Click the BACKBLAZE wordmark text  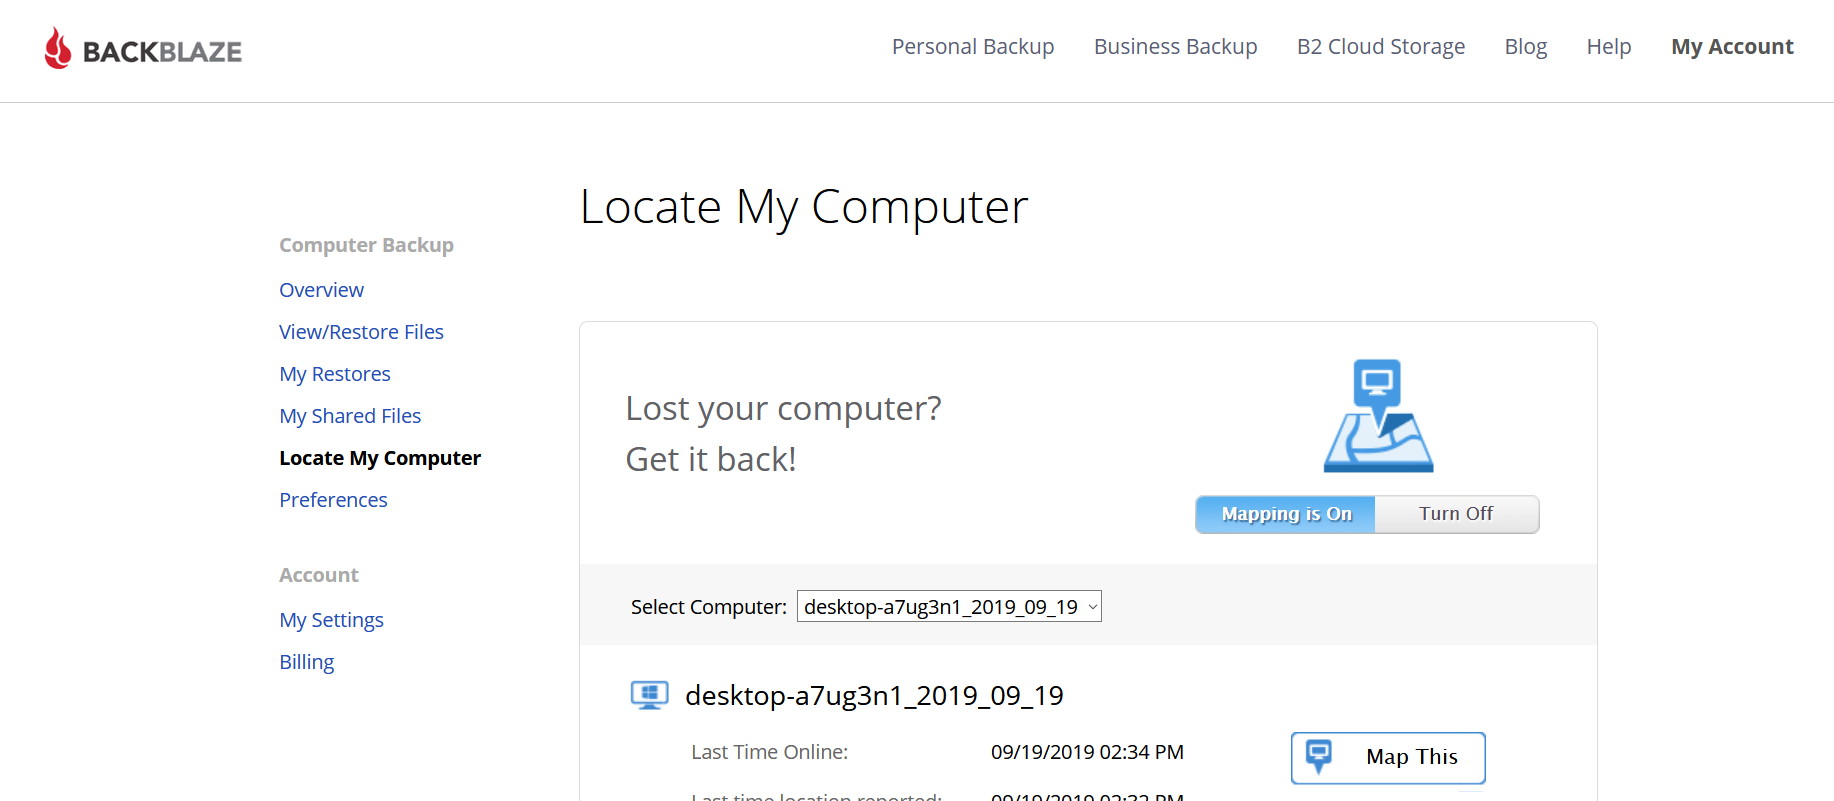point(162,52)
